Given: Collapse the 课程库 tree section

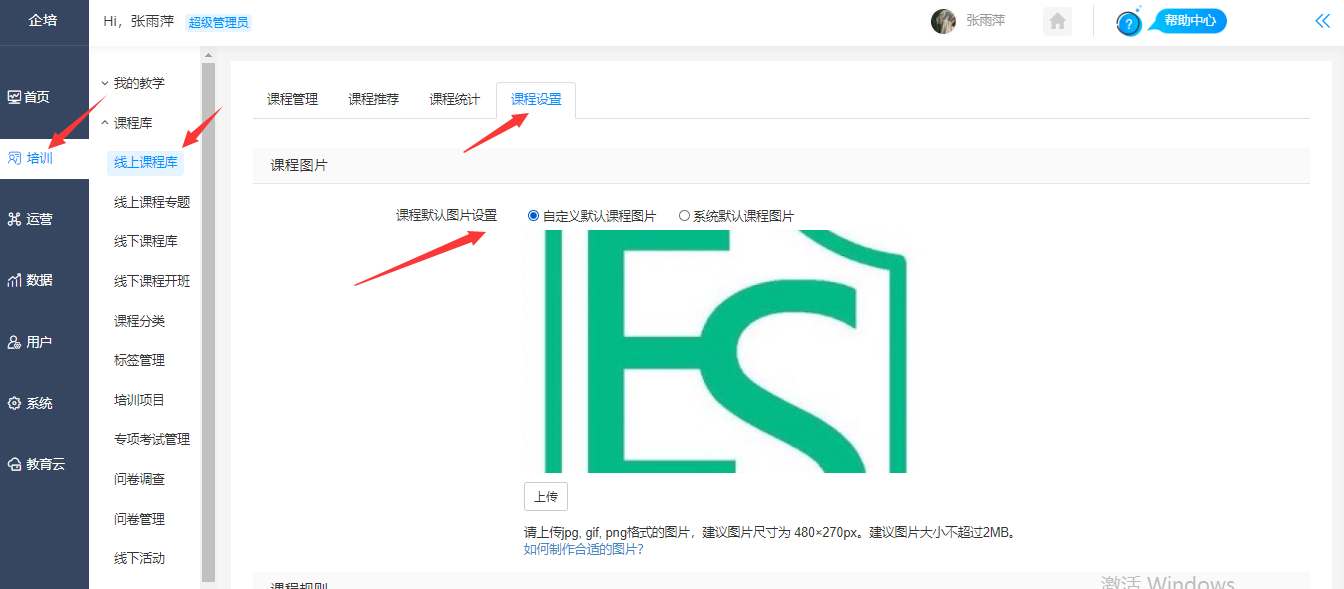Looking at the screenshot, I should (105, 123).
